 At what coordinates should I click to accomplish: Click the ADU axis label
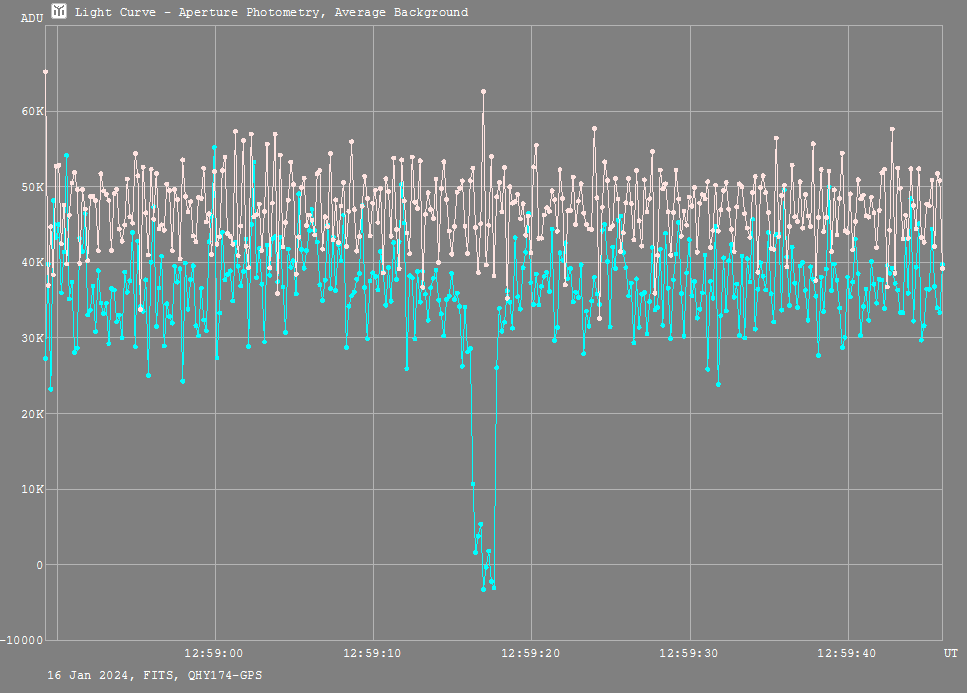32,18
